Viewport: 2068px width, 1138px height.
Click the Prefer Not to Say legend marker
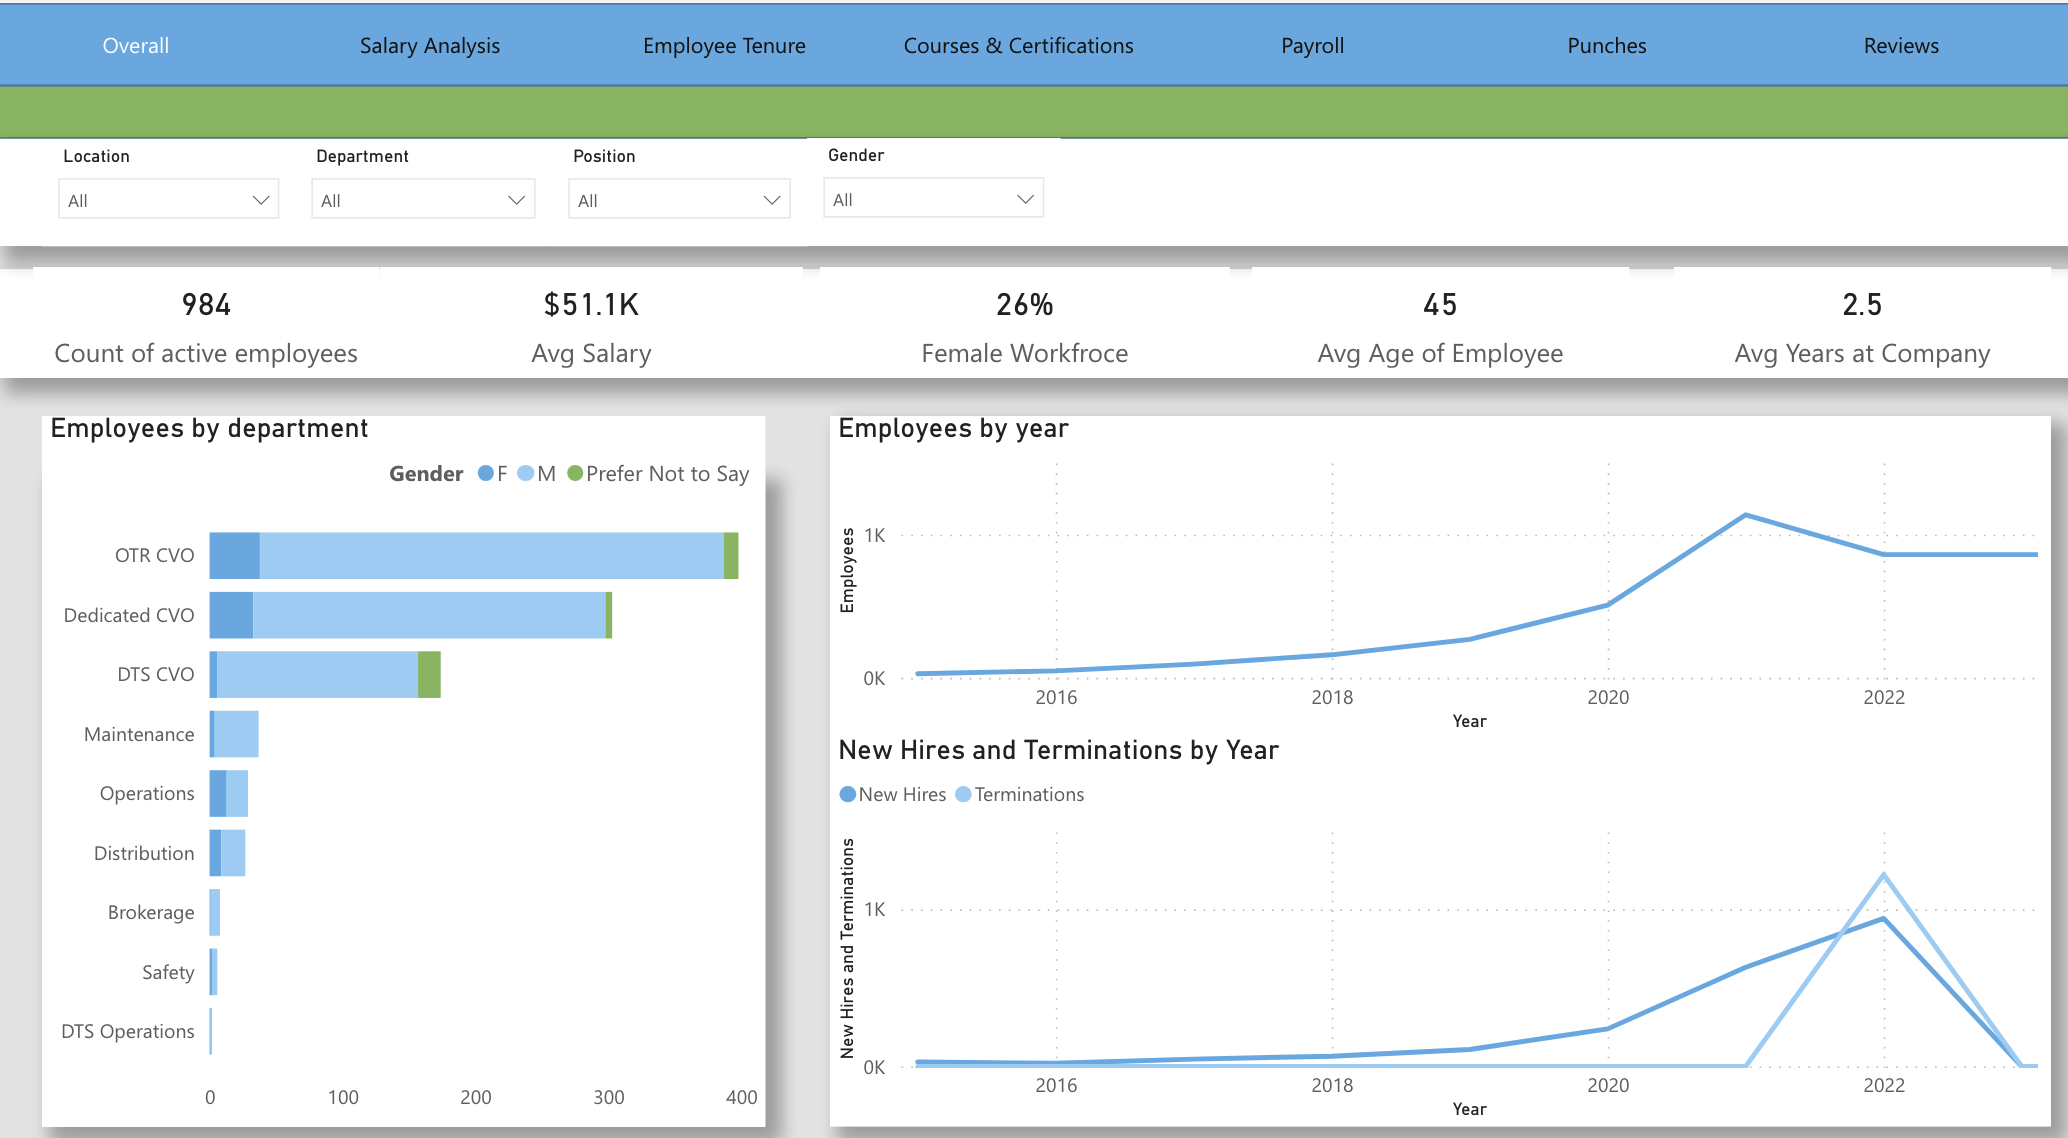(575, 473)
